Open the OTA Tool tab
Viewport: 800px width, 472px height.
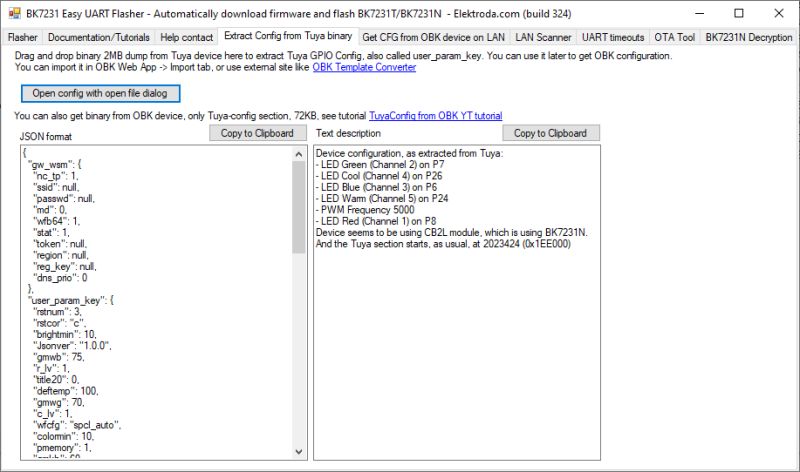tap(674, 37)
